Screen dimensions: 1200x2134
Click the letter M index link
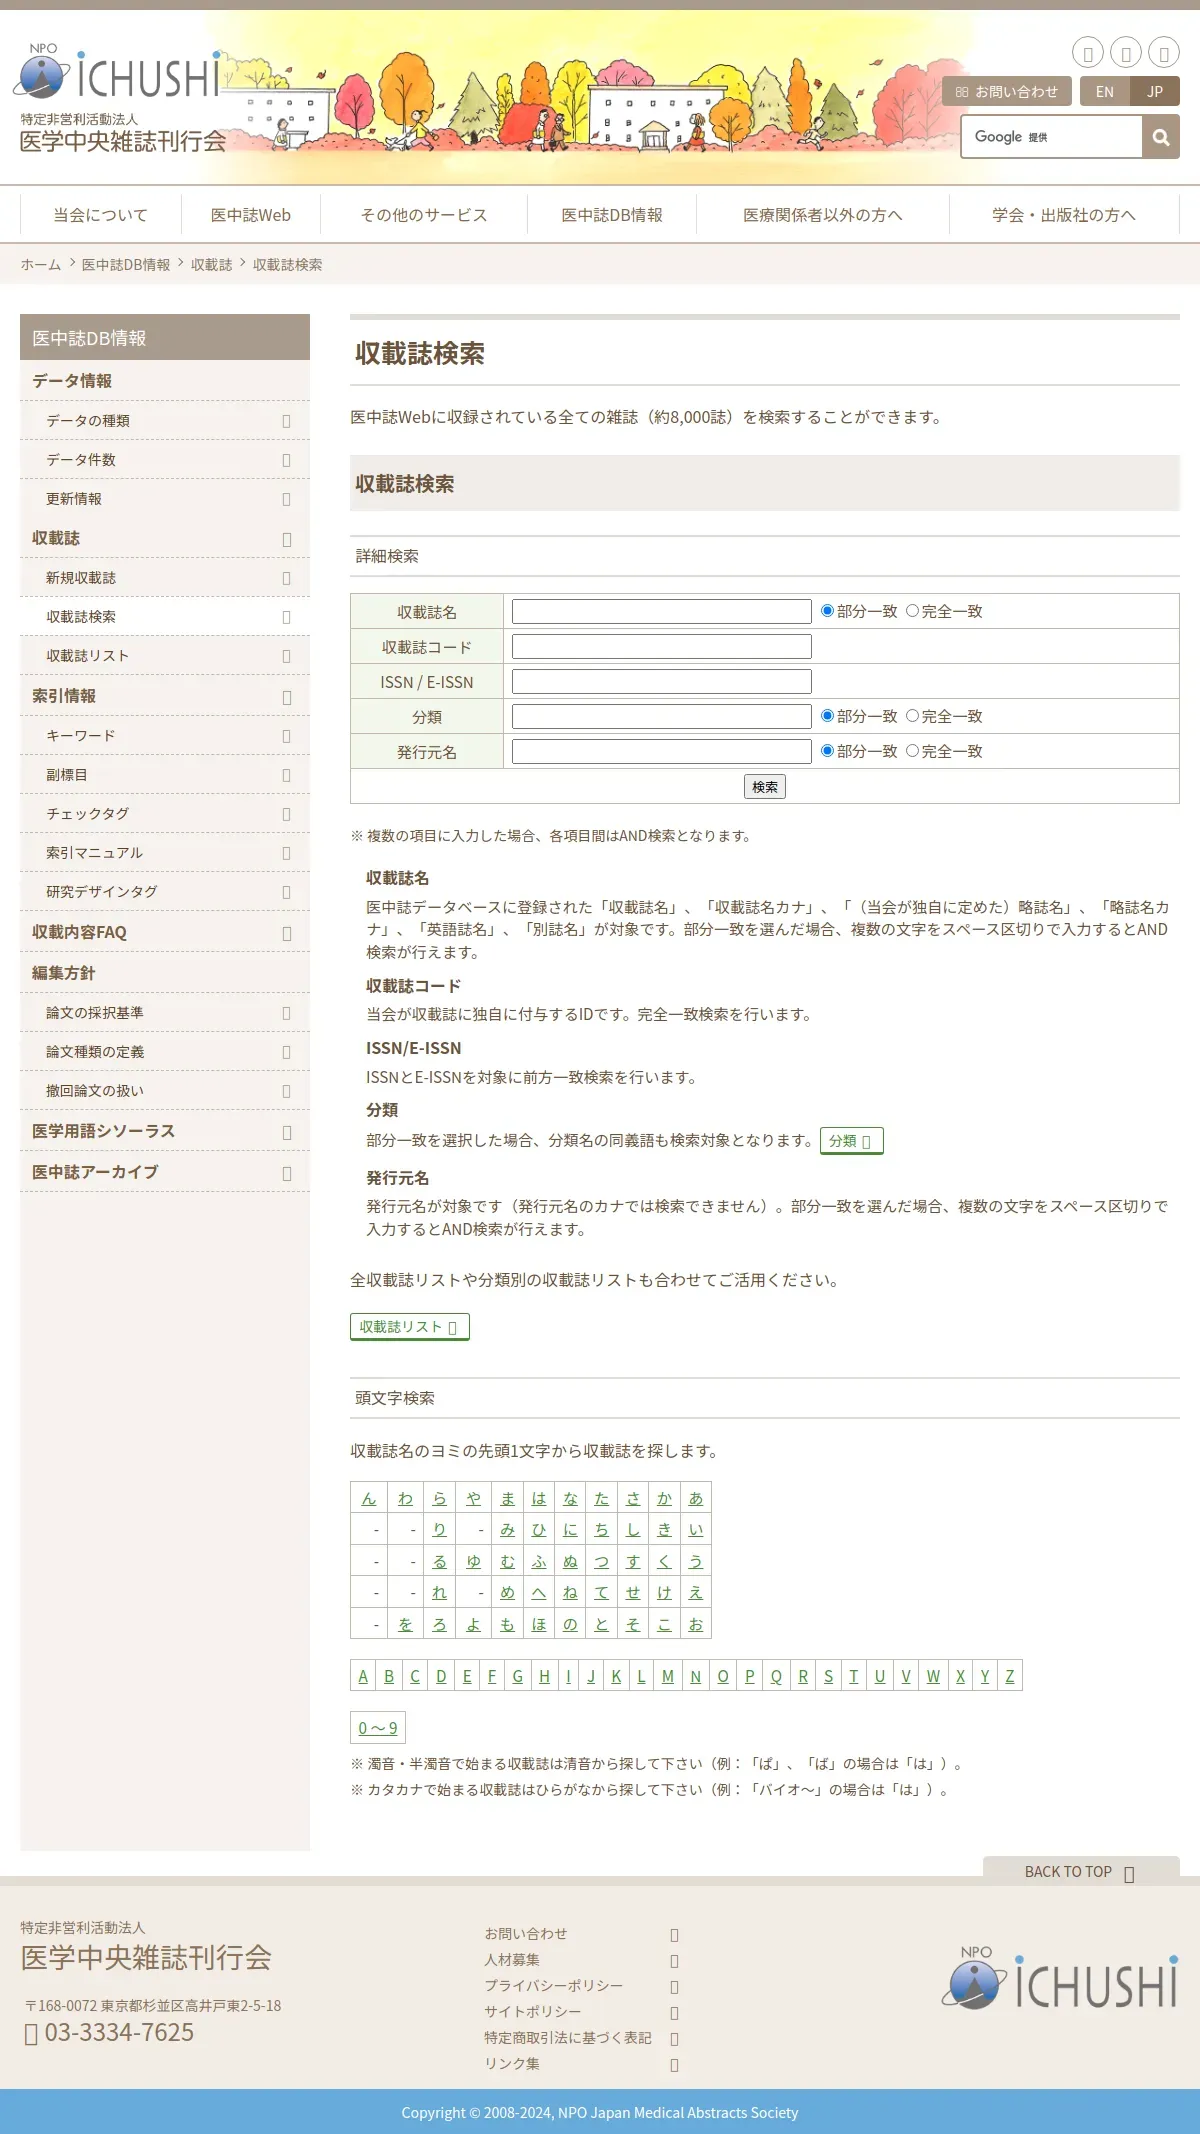[668, 1676]
